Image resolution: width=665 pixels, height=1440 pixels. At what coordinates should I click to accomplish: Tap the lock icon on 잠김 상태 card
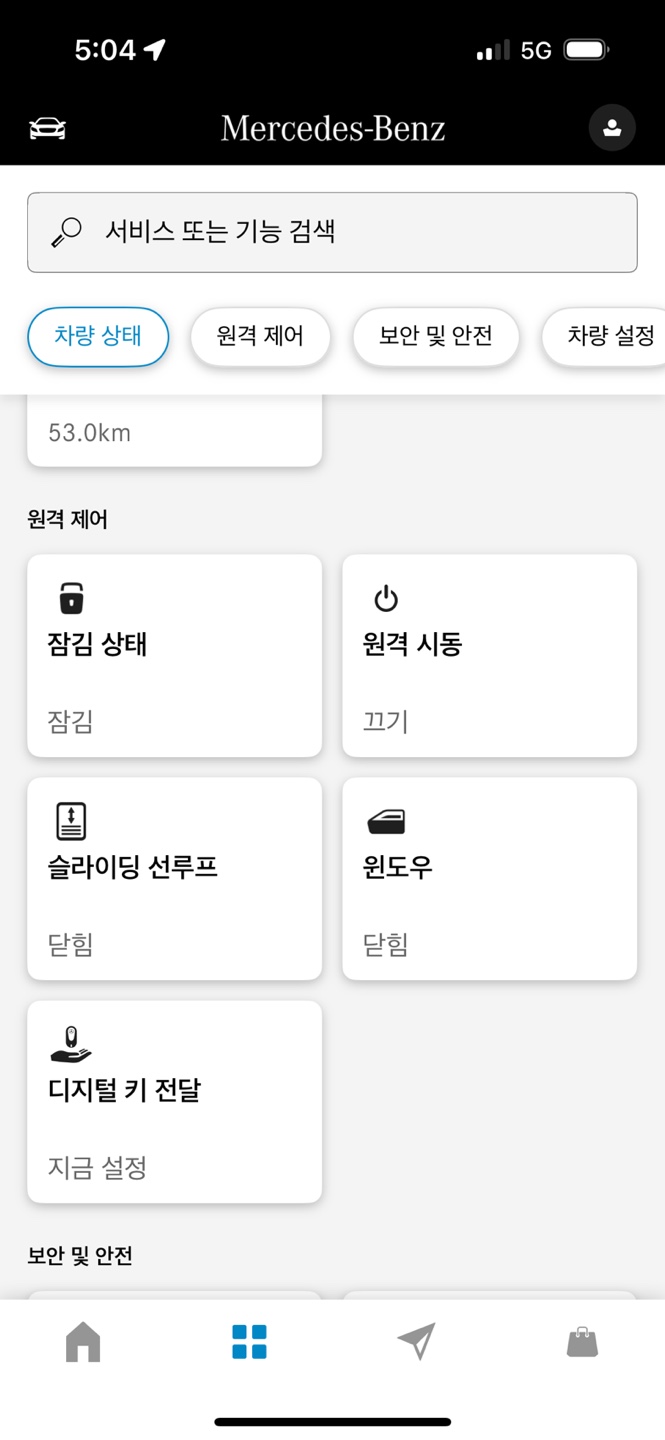[x=71, y=598]
